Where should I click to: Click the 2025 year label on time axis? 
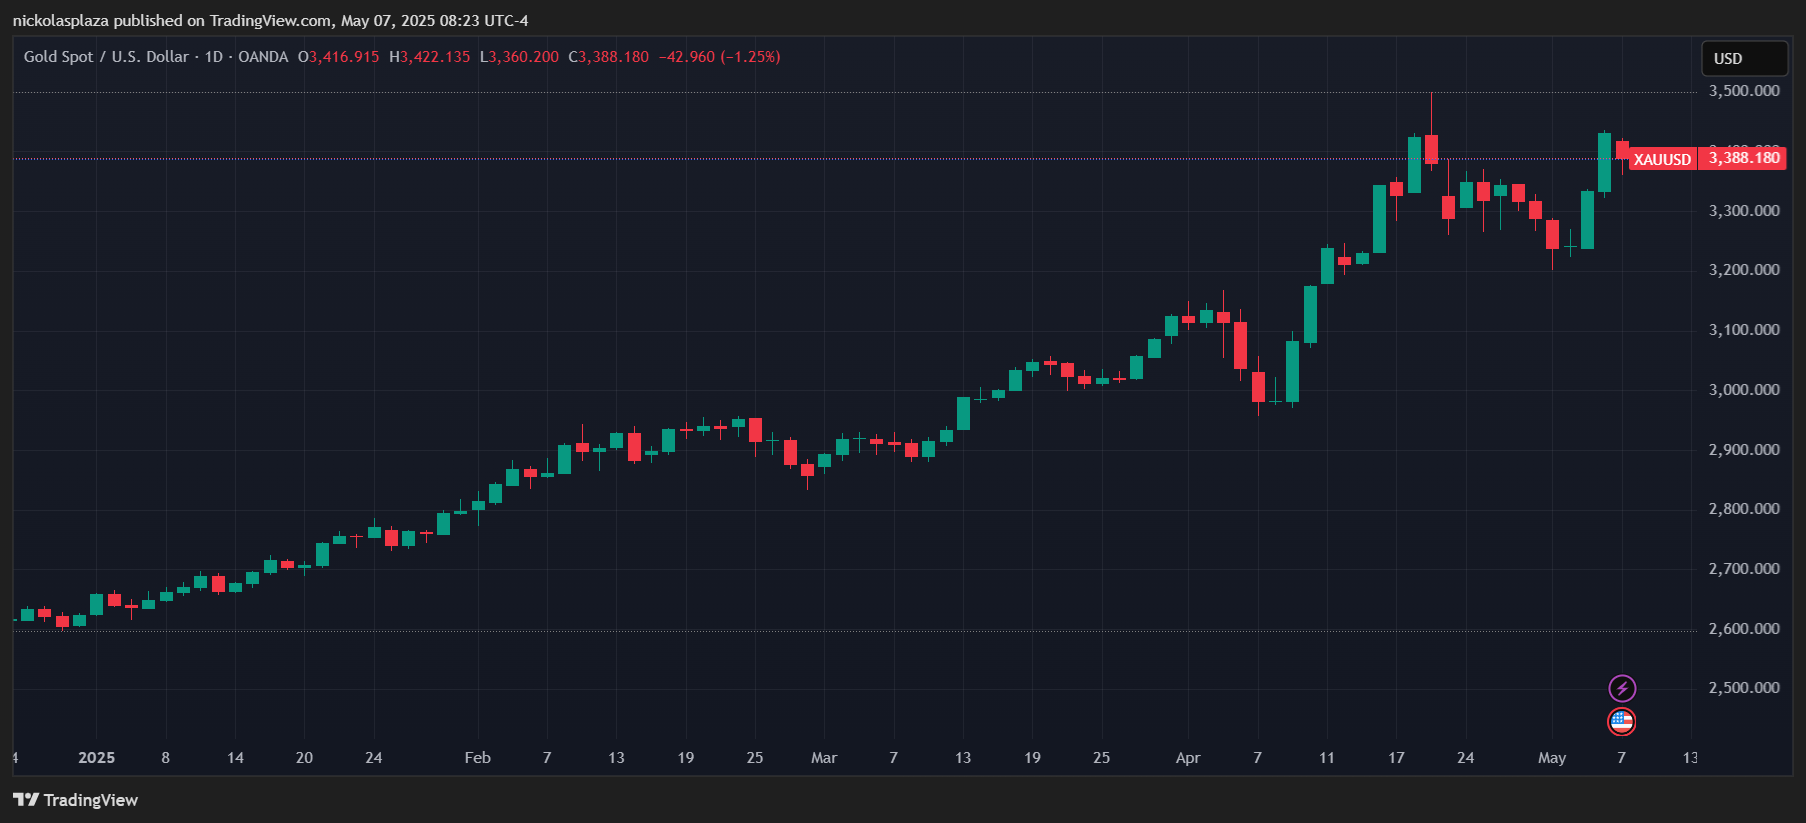point(96,758)
